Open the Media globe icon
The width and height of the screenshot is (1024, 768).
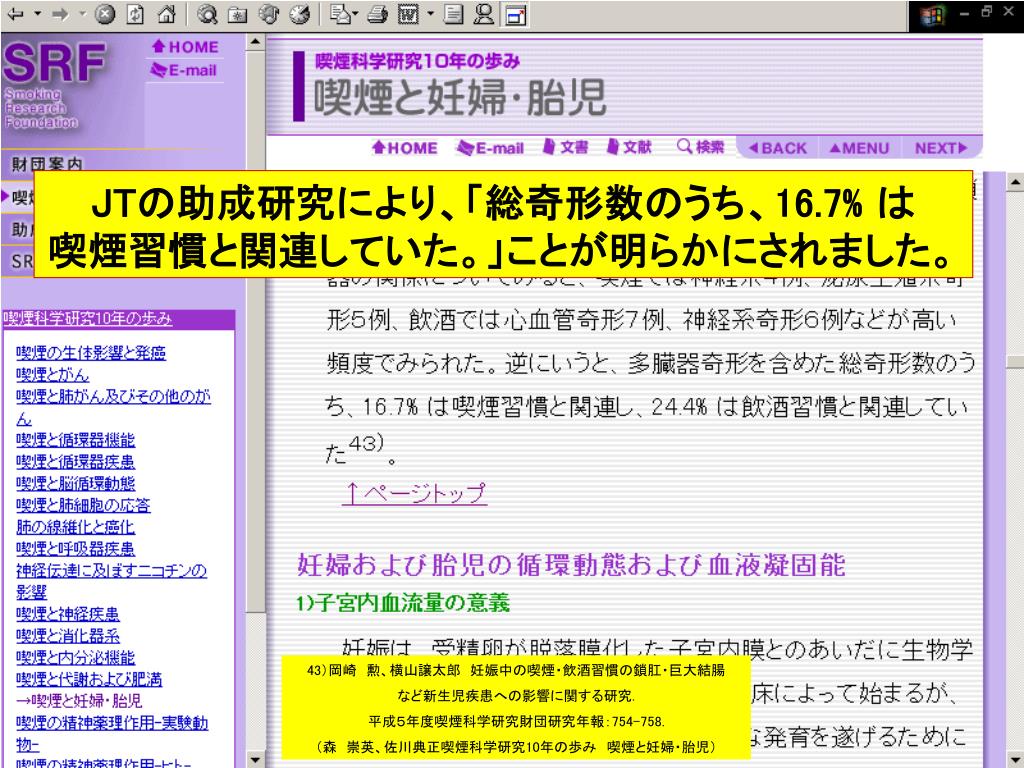[268, 14]
